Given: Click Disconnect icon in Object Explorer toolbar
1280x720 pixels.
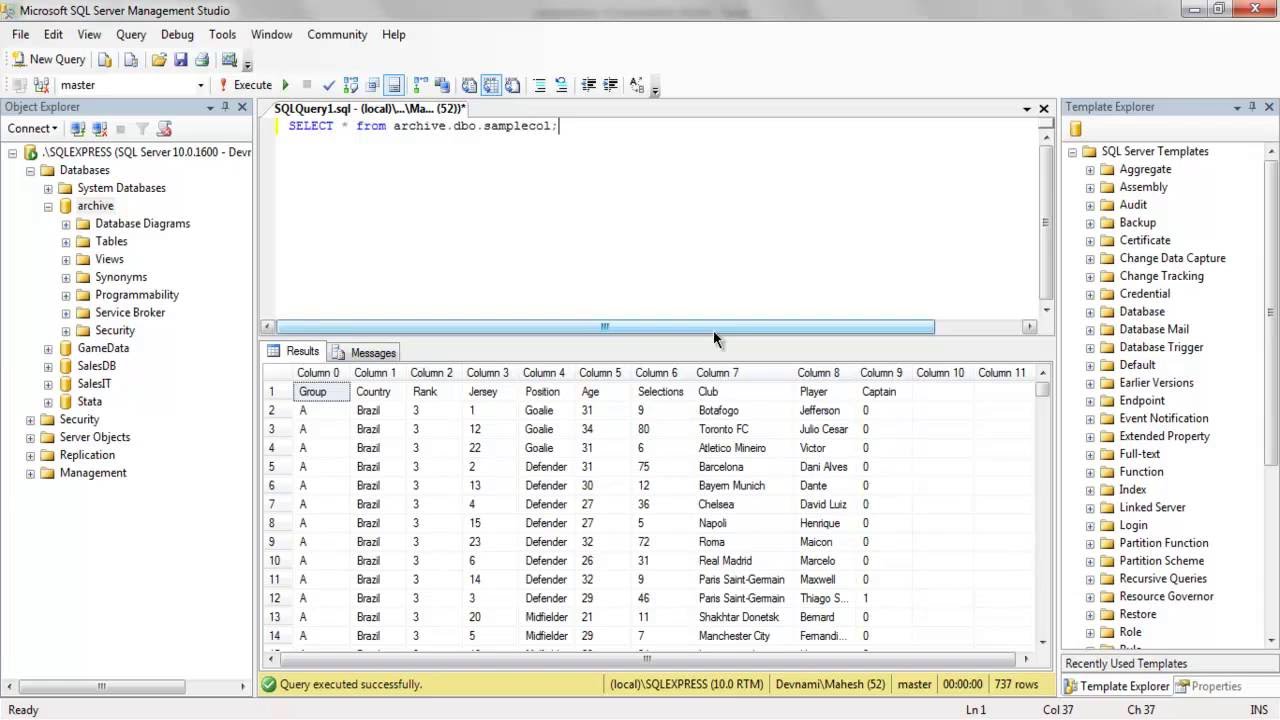Looking at the screenshot, I should [x=99, y=128].
